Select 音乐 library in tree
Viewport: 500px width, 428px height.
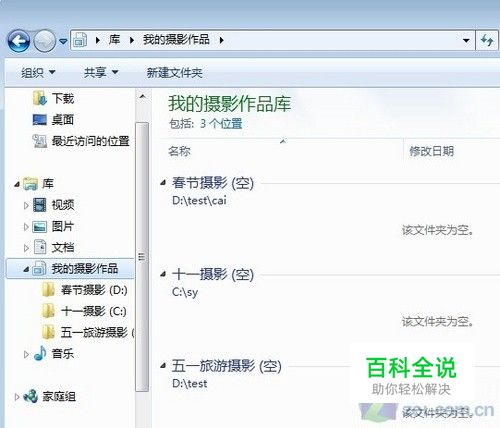pyautogui.click(x=63, y=354)
